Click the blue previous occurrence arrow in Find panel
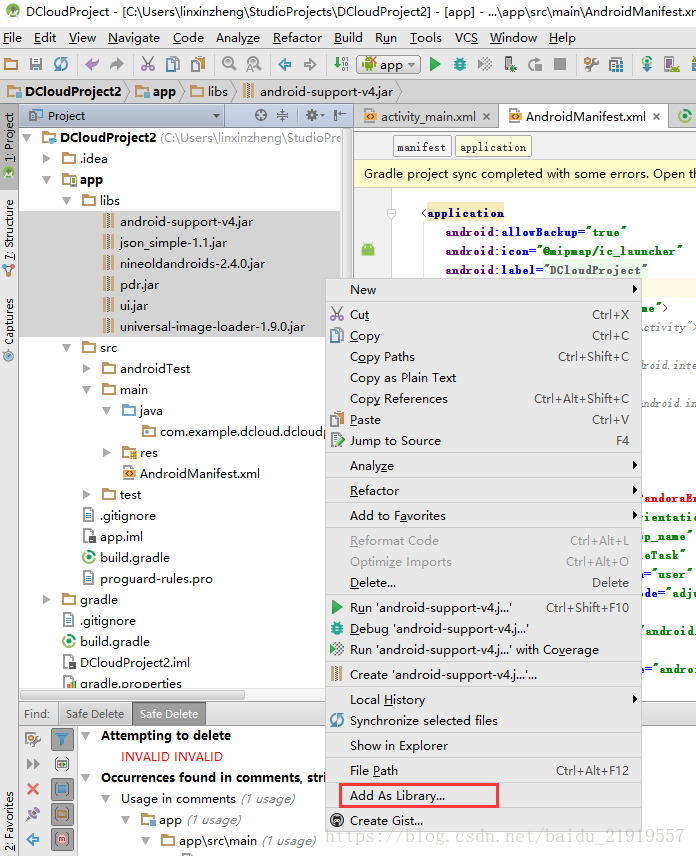Image resolution: width=696 pixels, height=856 pixels. tap(33, 839)
